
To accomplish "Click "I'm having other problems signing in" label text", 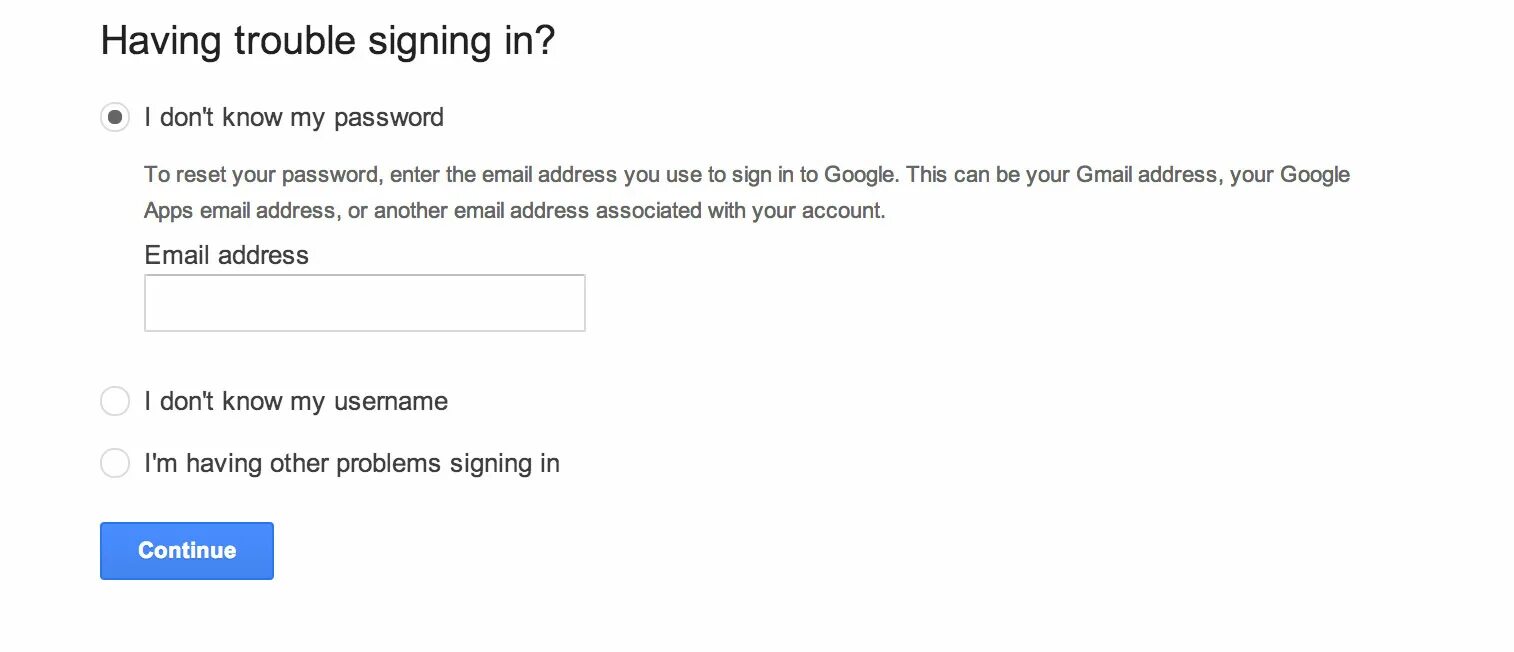I will point(352,464).
